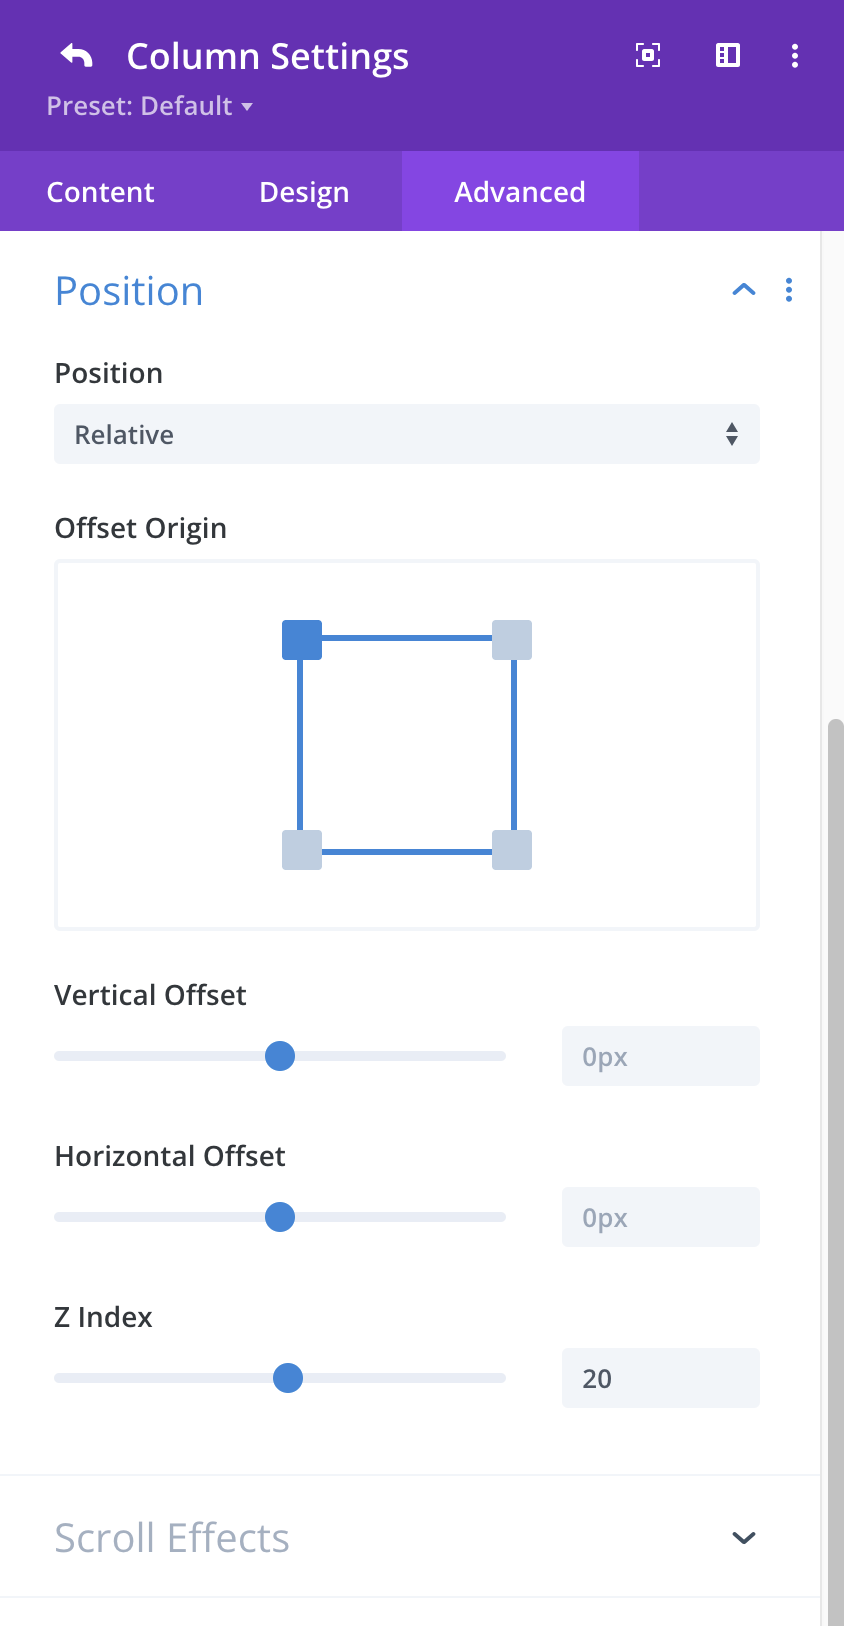Switch to the Content tab

point(101,192)
